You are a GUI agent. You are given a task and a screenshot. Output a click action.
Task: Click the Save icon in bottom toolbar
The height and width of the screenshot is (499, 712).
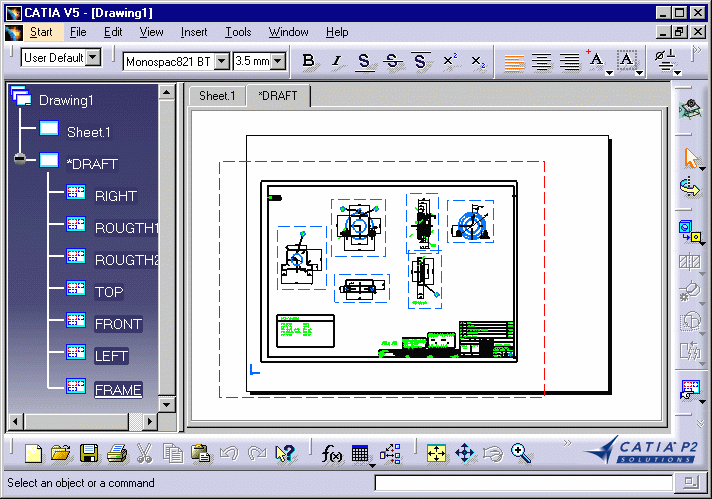click(x=89, y=453)
